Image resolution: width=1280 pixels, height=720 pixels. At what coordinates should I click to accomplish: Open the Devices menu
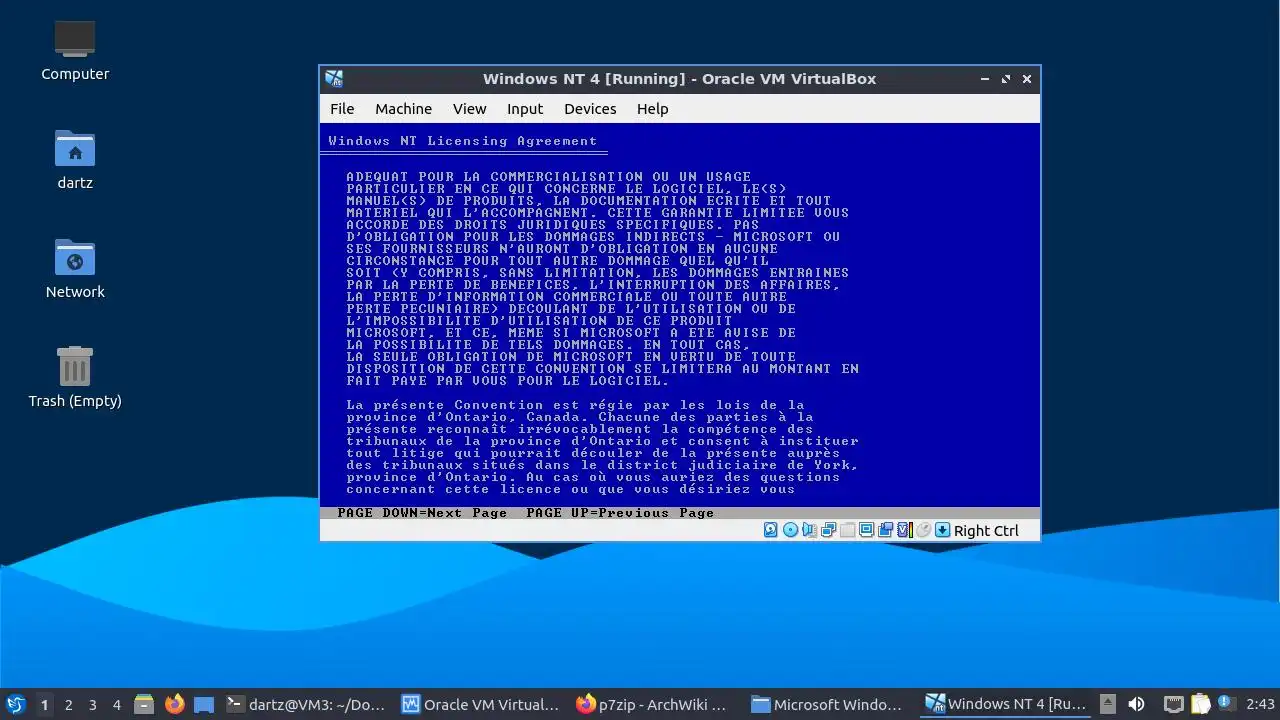coord(590,109)
